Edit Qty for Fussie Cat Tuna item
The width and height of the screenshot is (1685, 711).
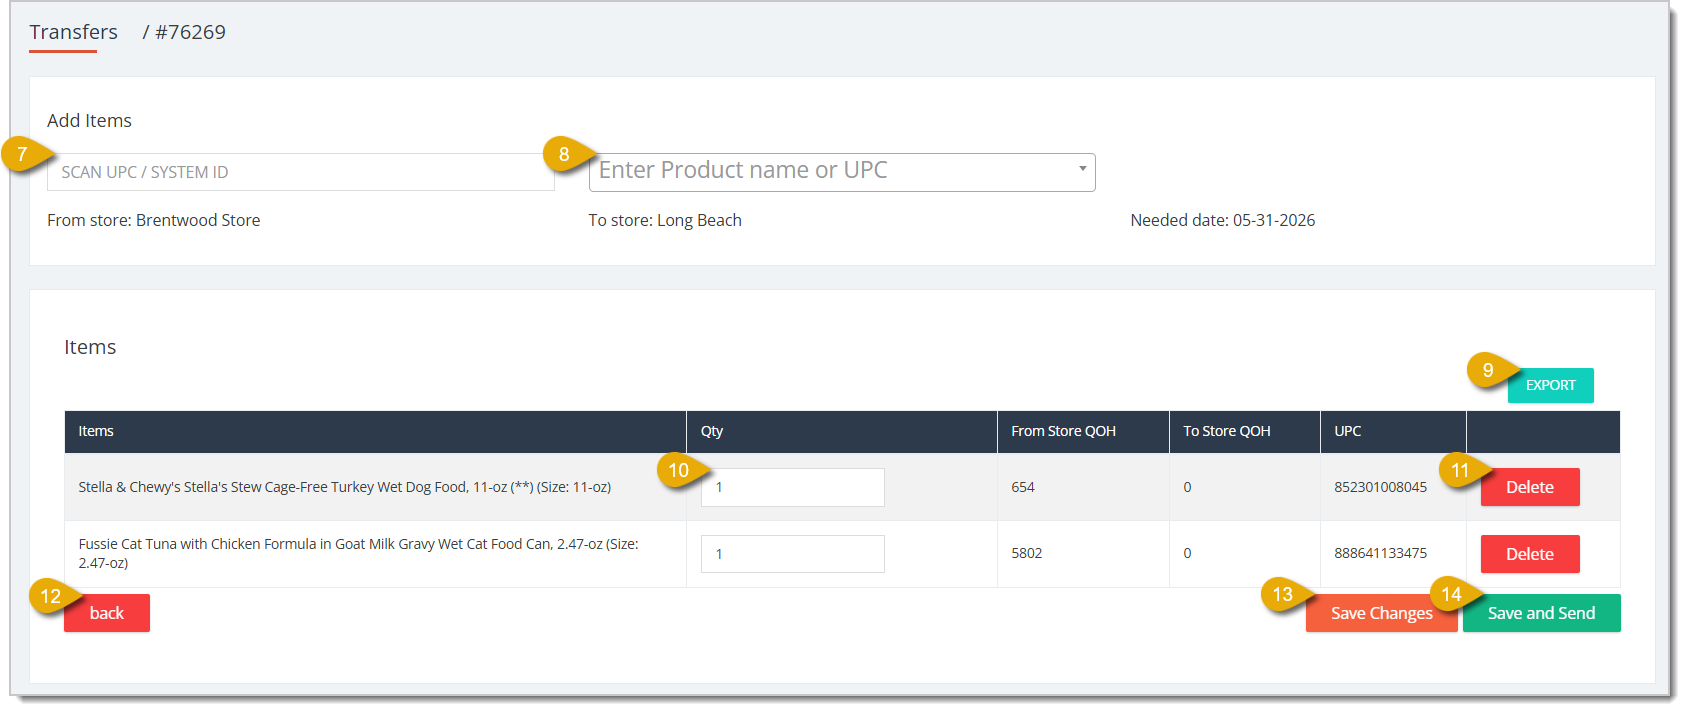[x=793, y=554]
